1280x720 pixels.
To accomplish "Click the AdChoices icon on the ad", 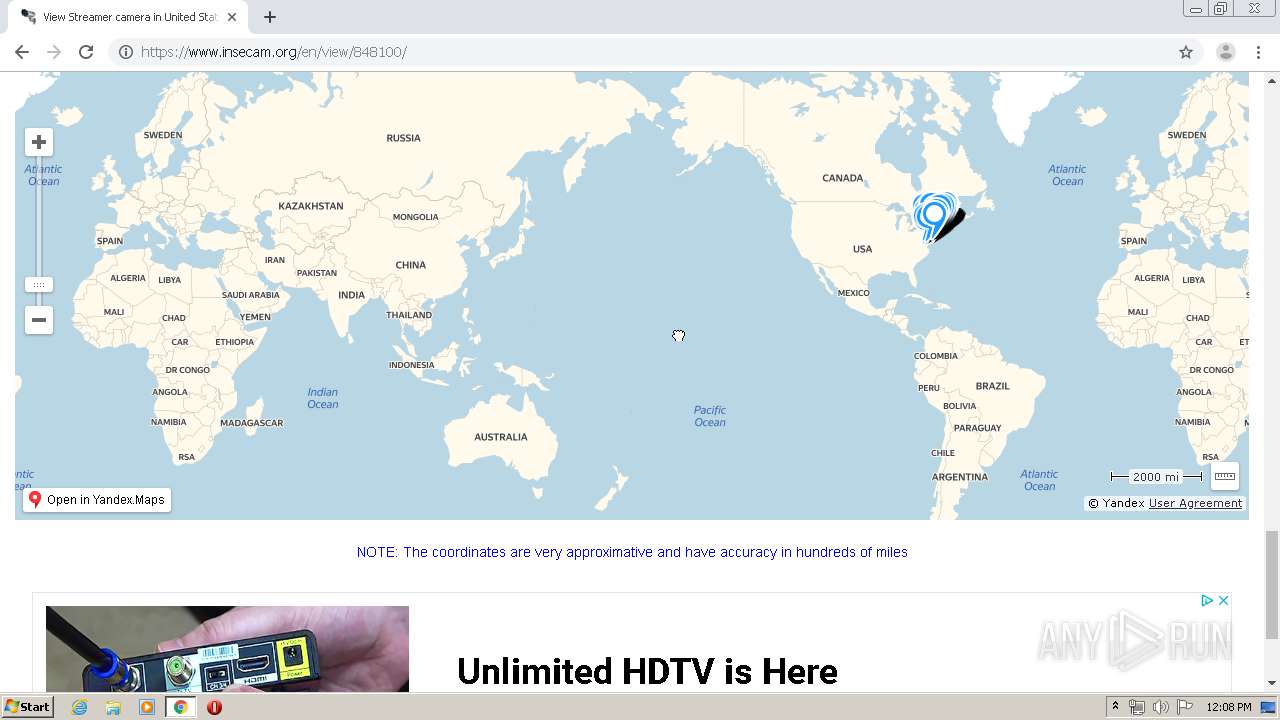I will tap(1207, 600).
